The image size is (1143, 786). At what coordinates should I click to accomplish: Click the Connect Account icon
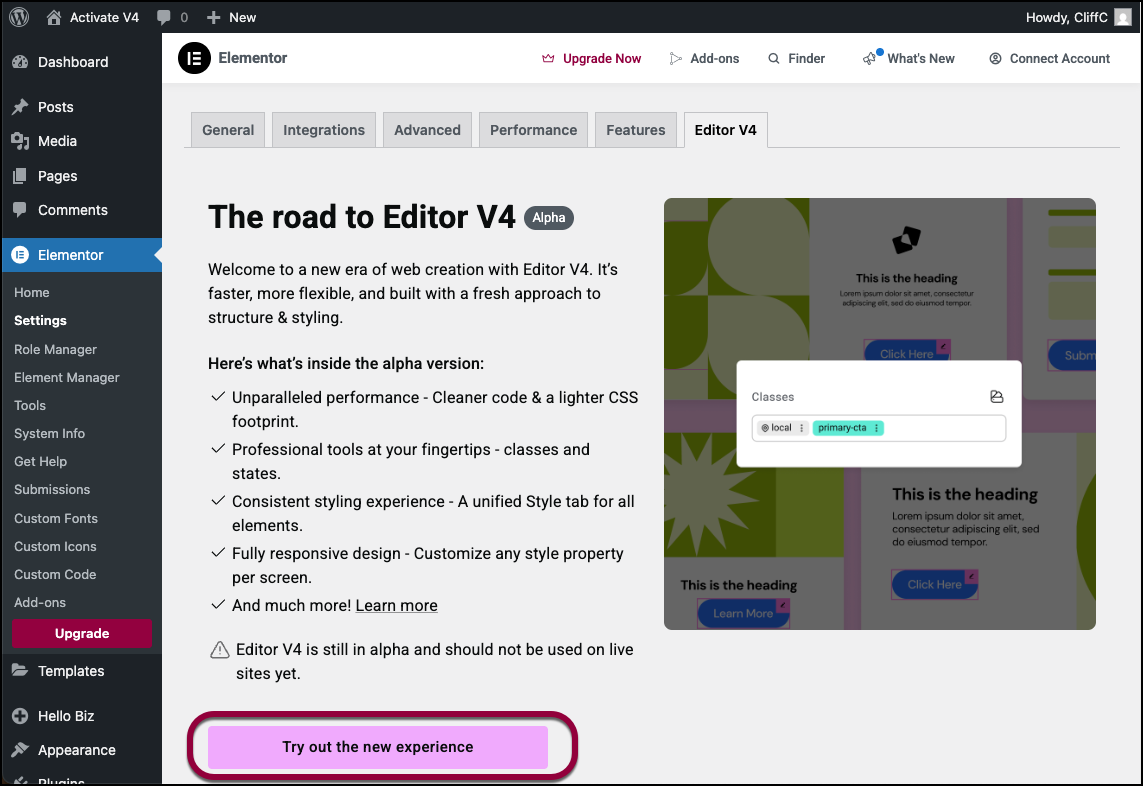995,58
